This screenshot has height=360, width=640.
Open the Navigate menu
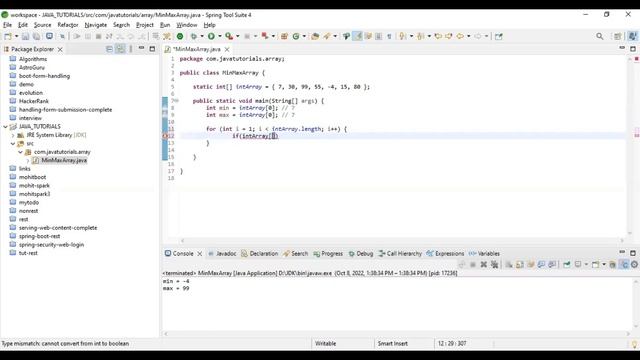tap(96, 25)
